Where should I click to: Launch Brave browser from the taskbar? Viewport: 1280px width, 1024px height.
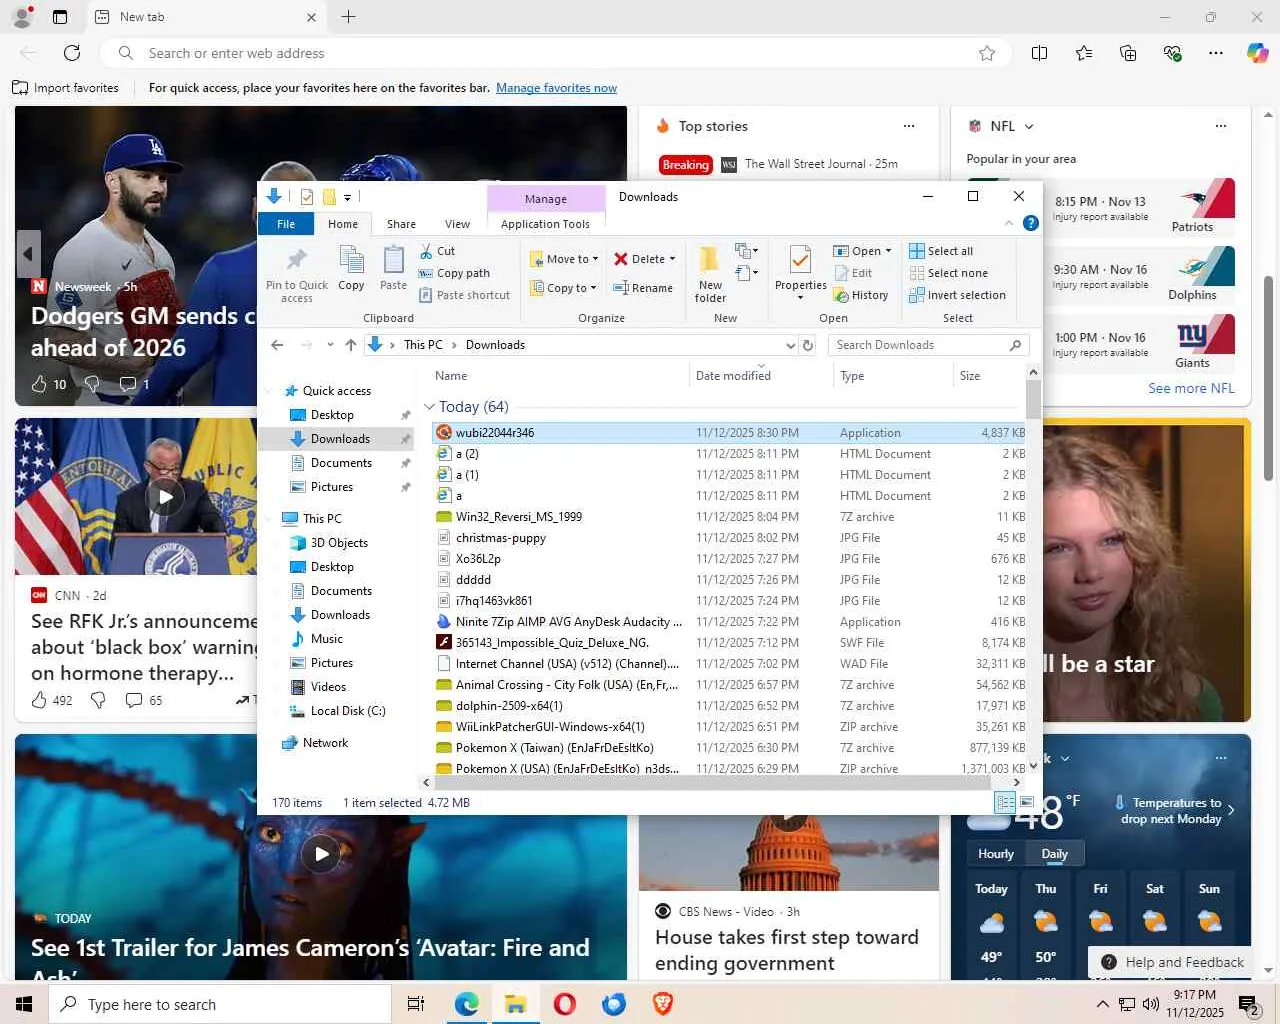(663, 1004)
